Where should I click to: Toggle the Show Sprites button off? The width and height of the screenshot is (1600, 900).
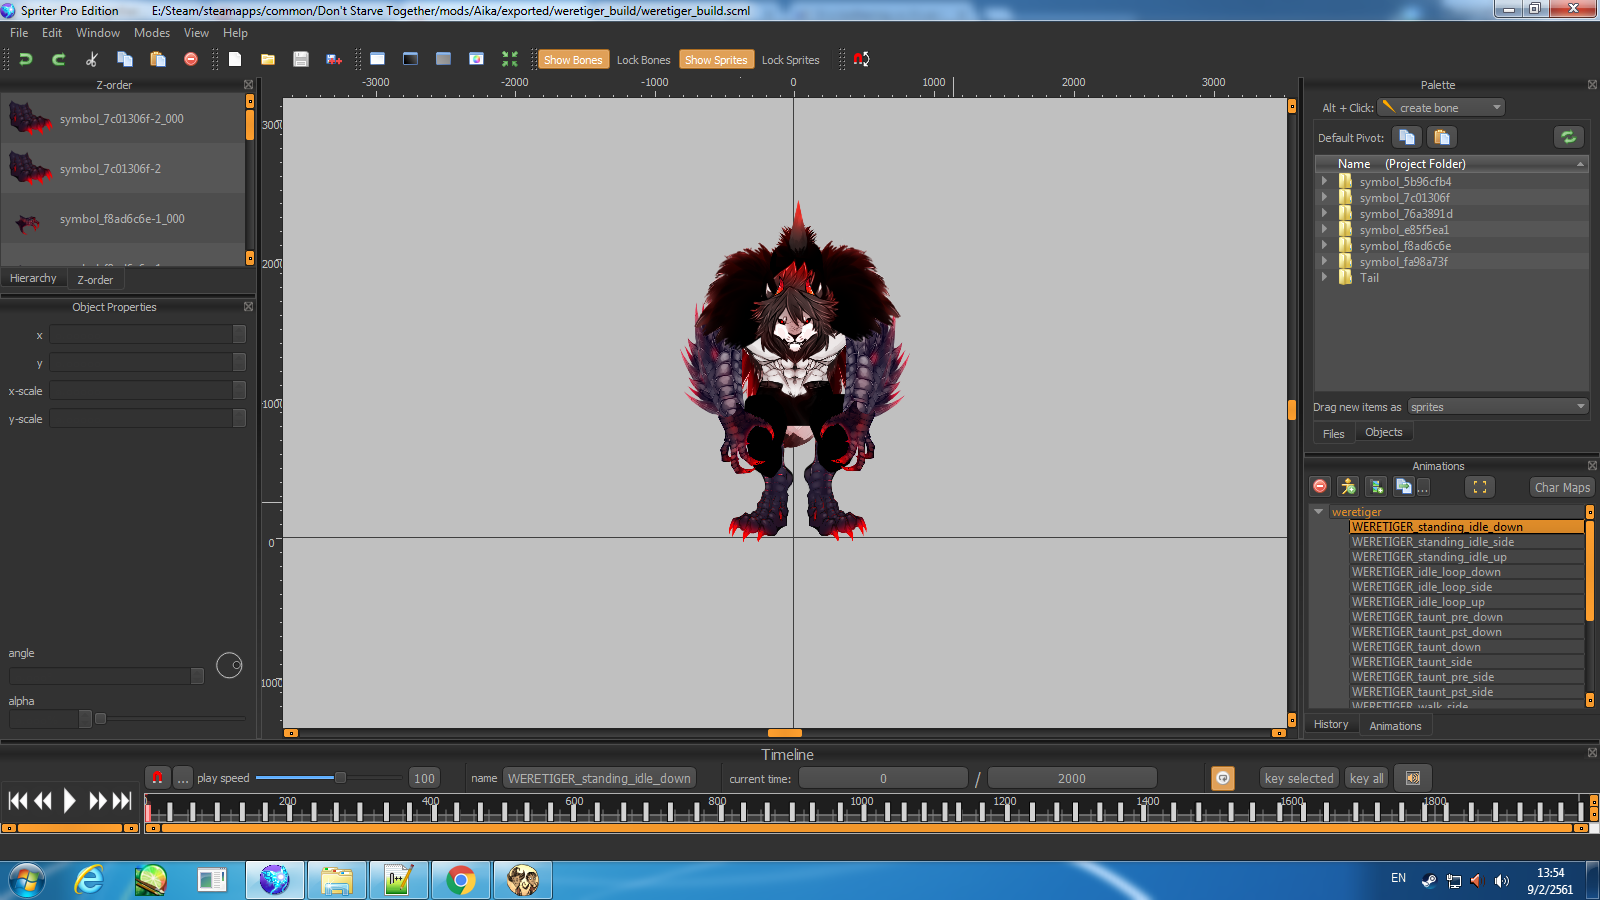[716, 60]
